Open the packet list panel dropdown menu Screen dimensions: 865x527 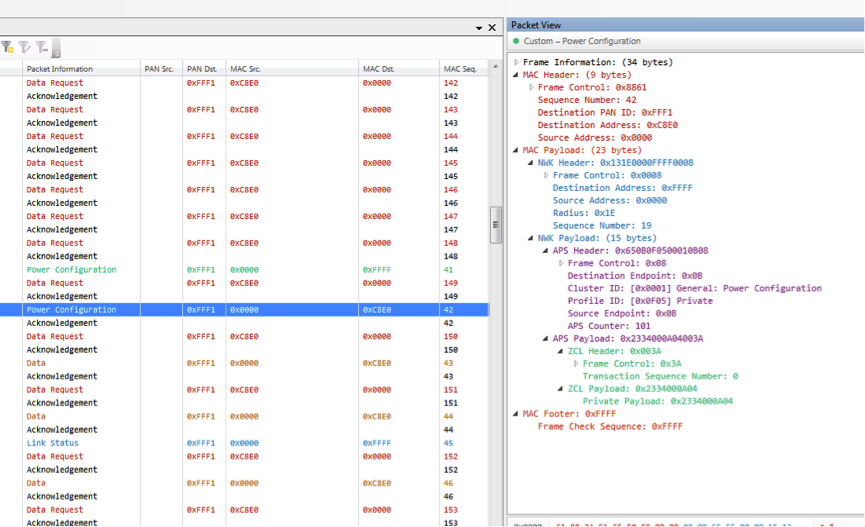click(479, 28)
